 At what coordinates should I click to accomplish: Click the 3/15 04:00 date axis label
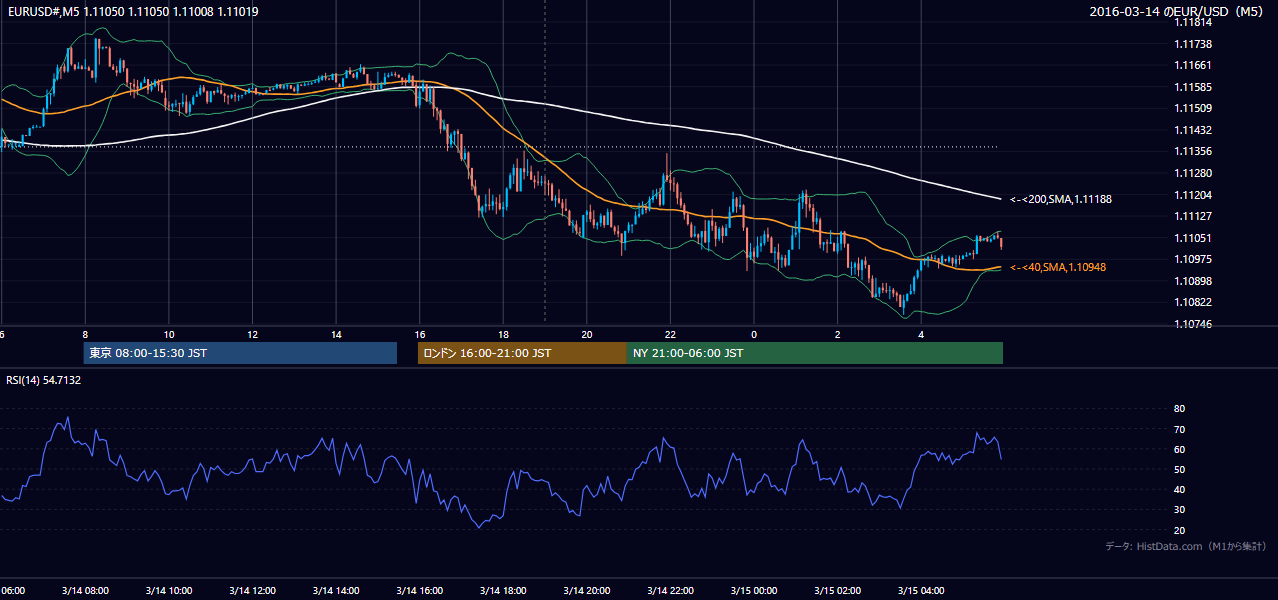pos(922,590)
